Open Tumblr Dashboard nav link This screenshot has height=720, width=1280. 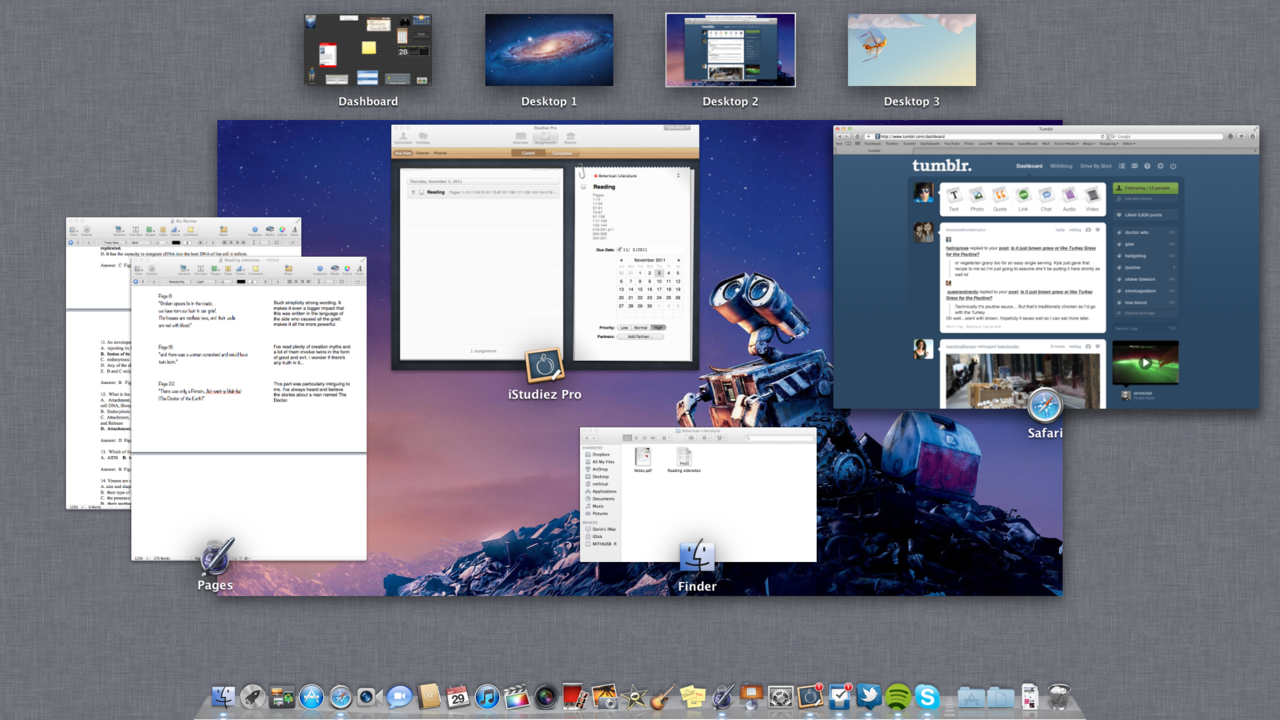(x=1030, y=166)
